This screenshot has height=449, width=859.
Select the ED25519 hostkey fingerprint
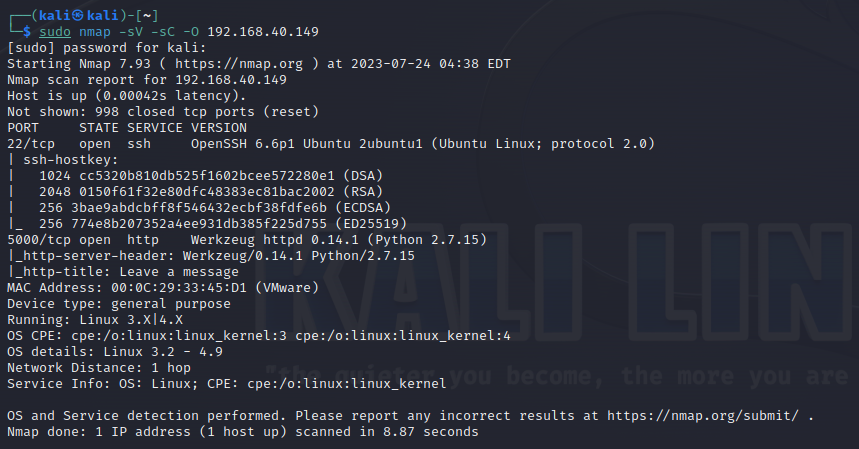(199, 224)
